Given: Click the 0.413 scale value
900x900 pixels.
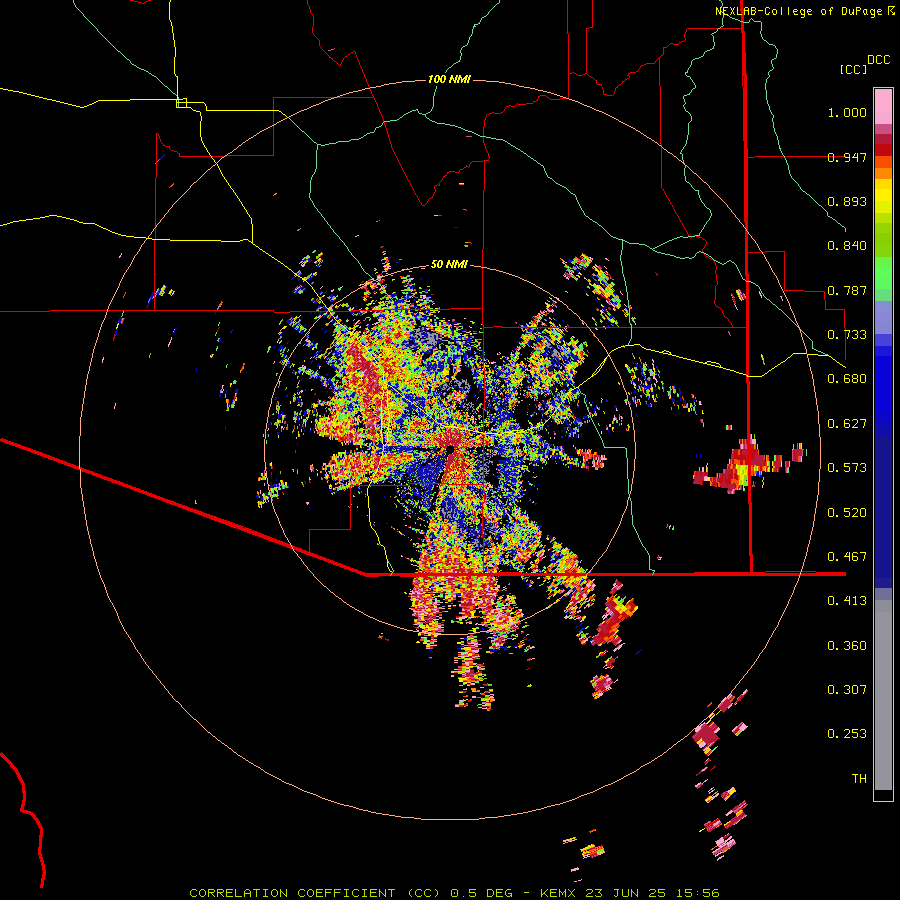Looking at the screenshot, I should click(847, 601).
